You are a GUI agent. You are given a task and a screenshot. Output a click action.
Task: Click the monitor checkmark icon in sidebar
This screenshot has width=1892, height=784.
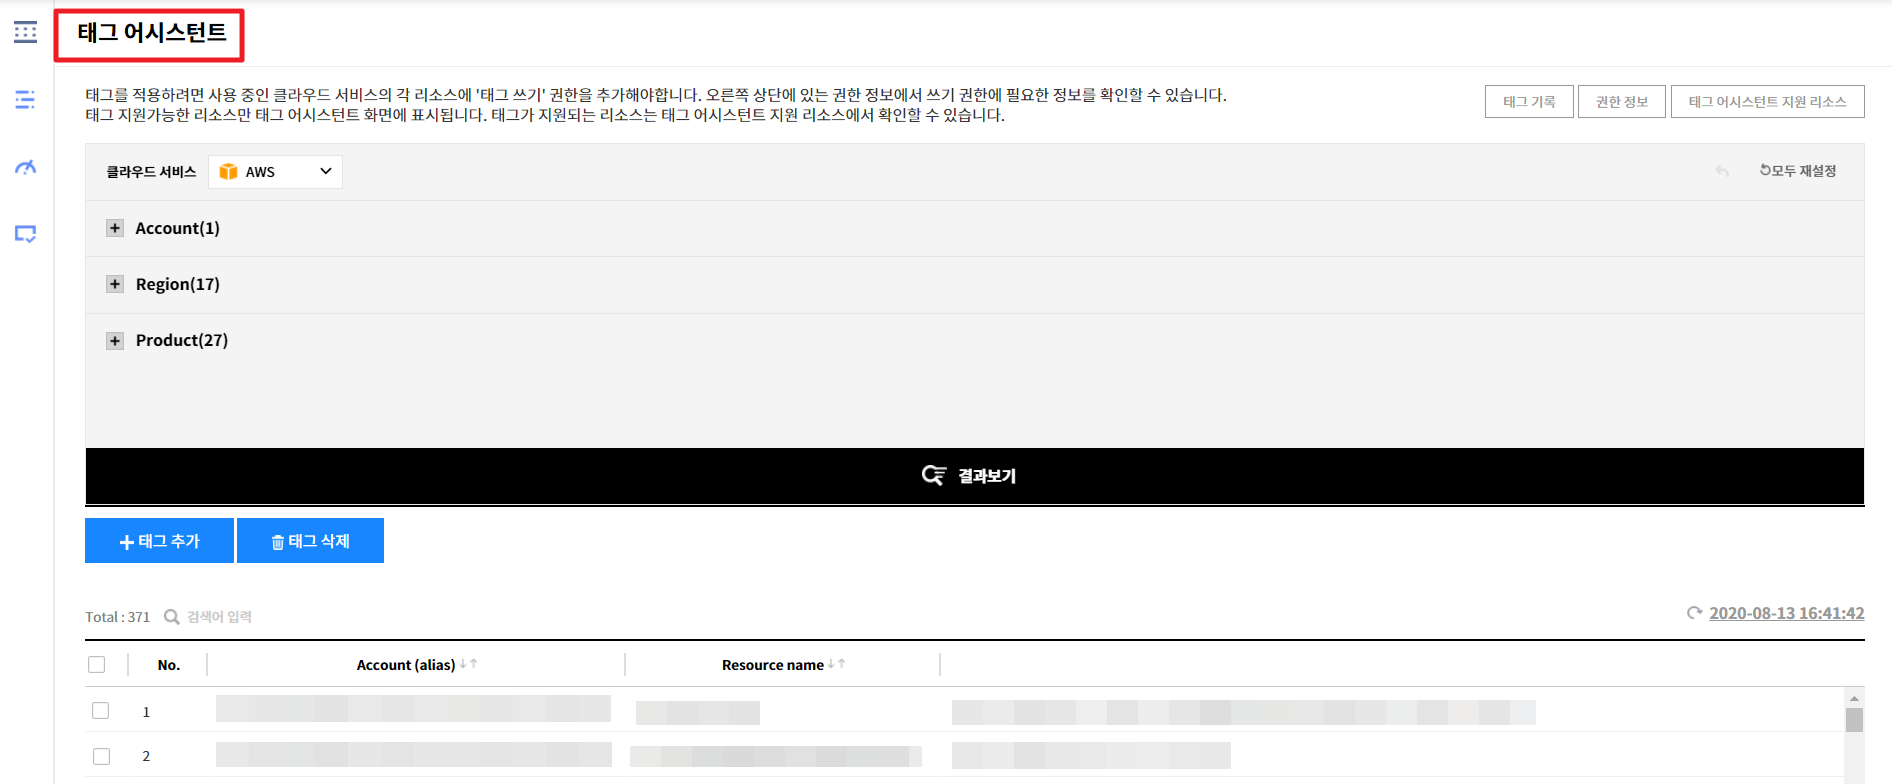coord(26,234)
